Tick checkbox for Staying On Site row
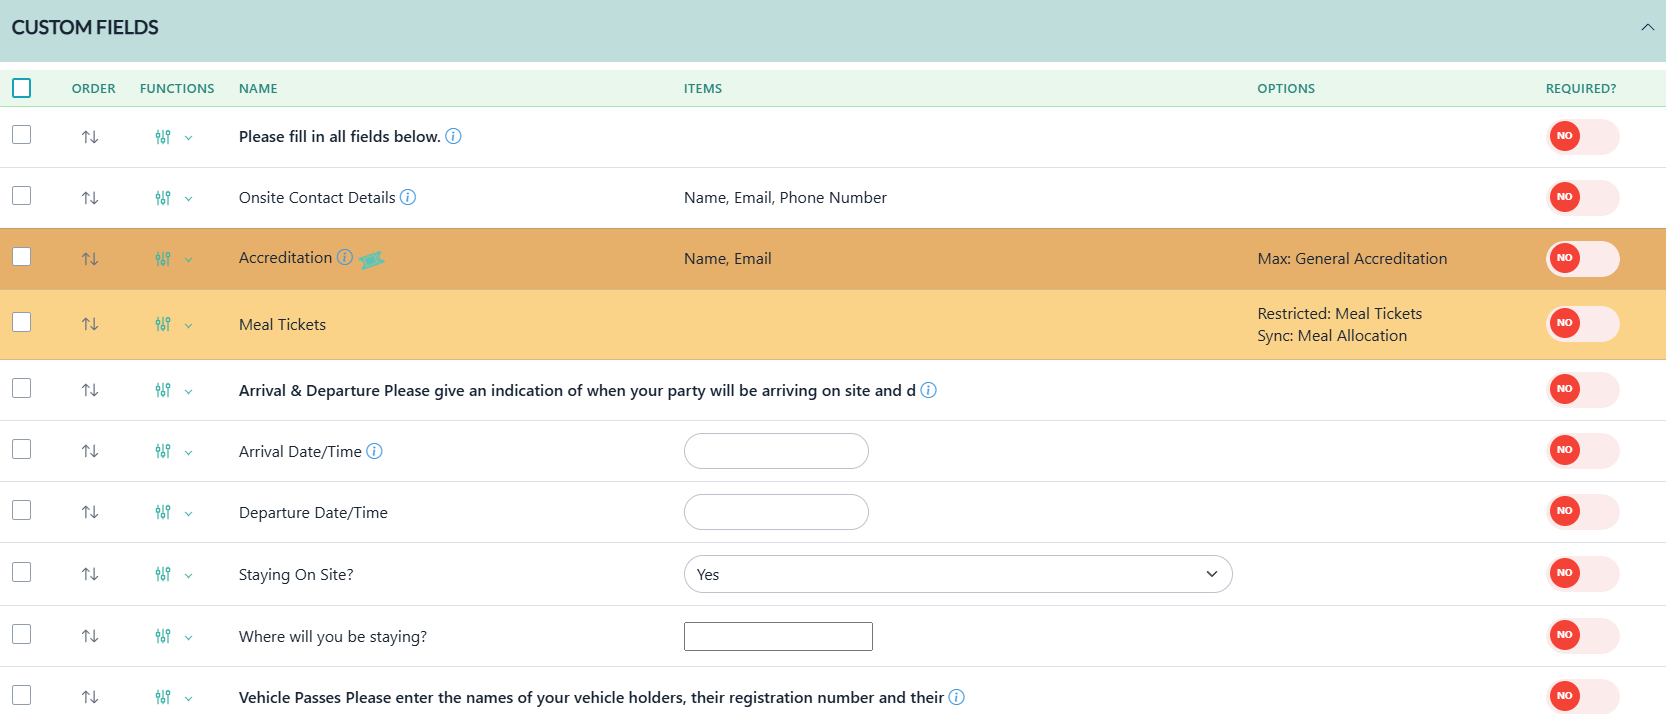Viewport: 1666px width, 714px height. pos(22,572)
